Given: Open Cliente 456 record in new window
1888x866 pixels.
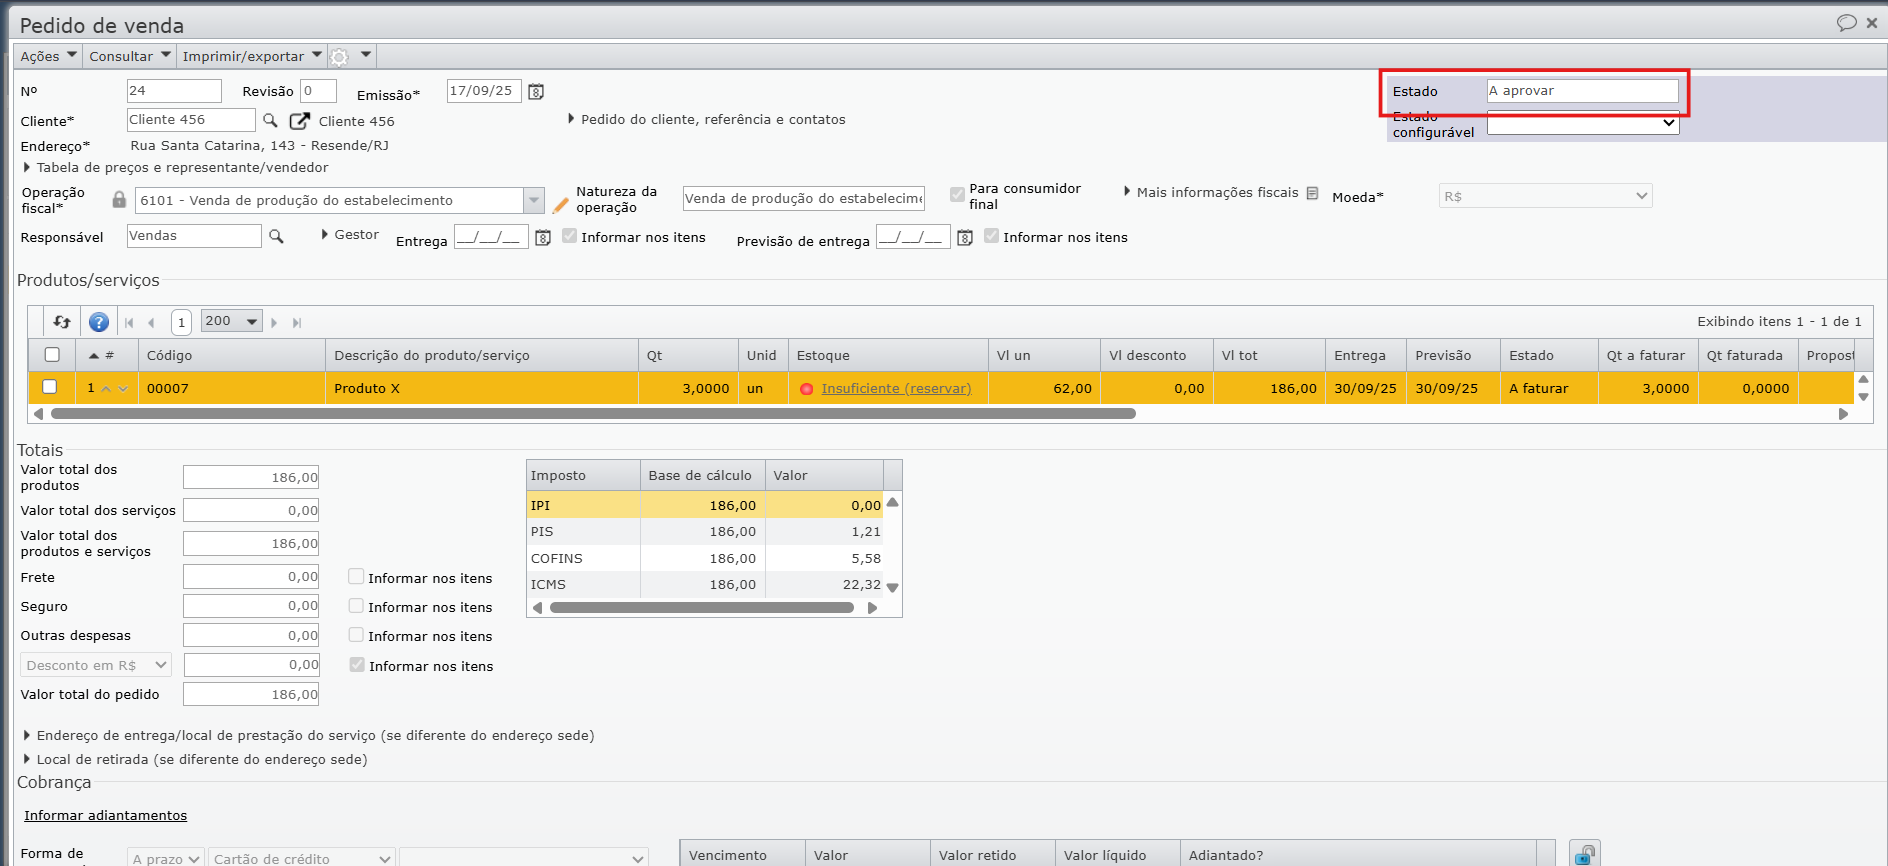Looking at the screenshot, I should [x=299, y=121].
